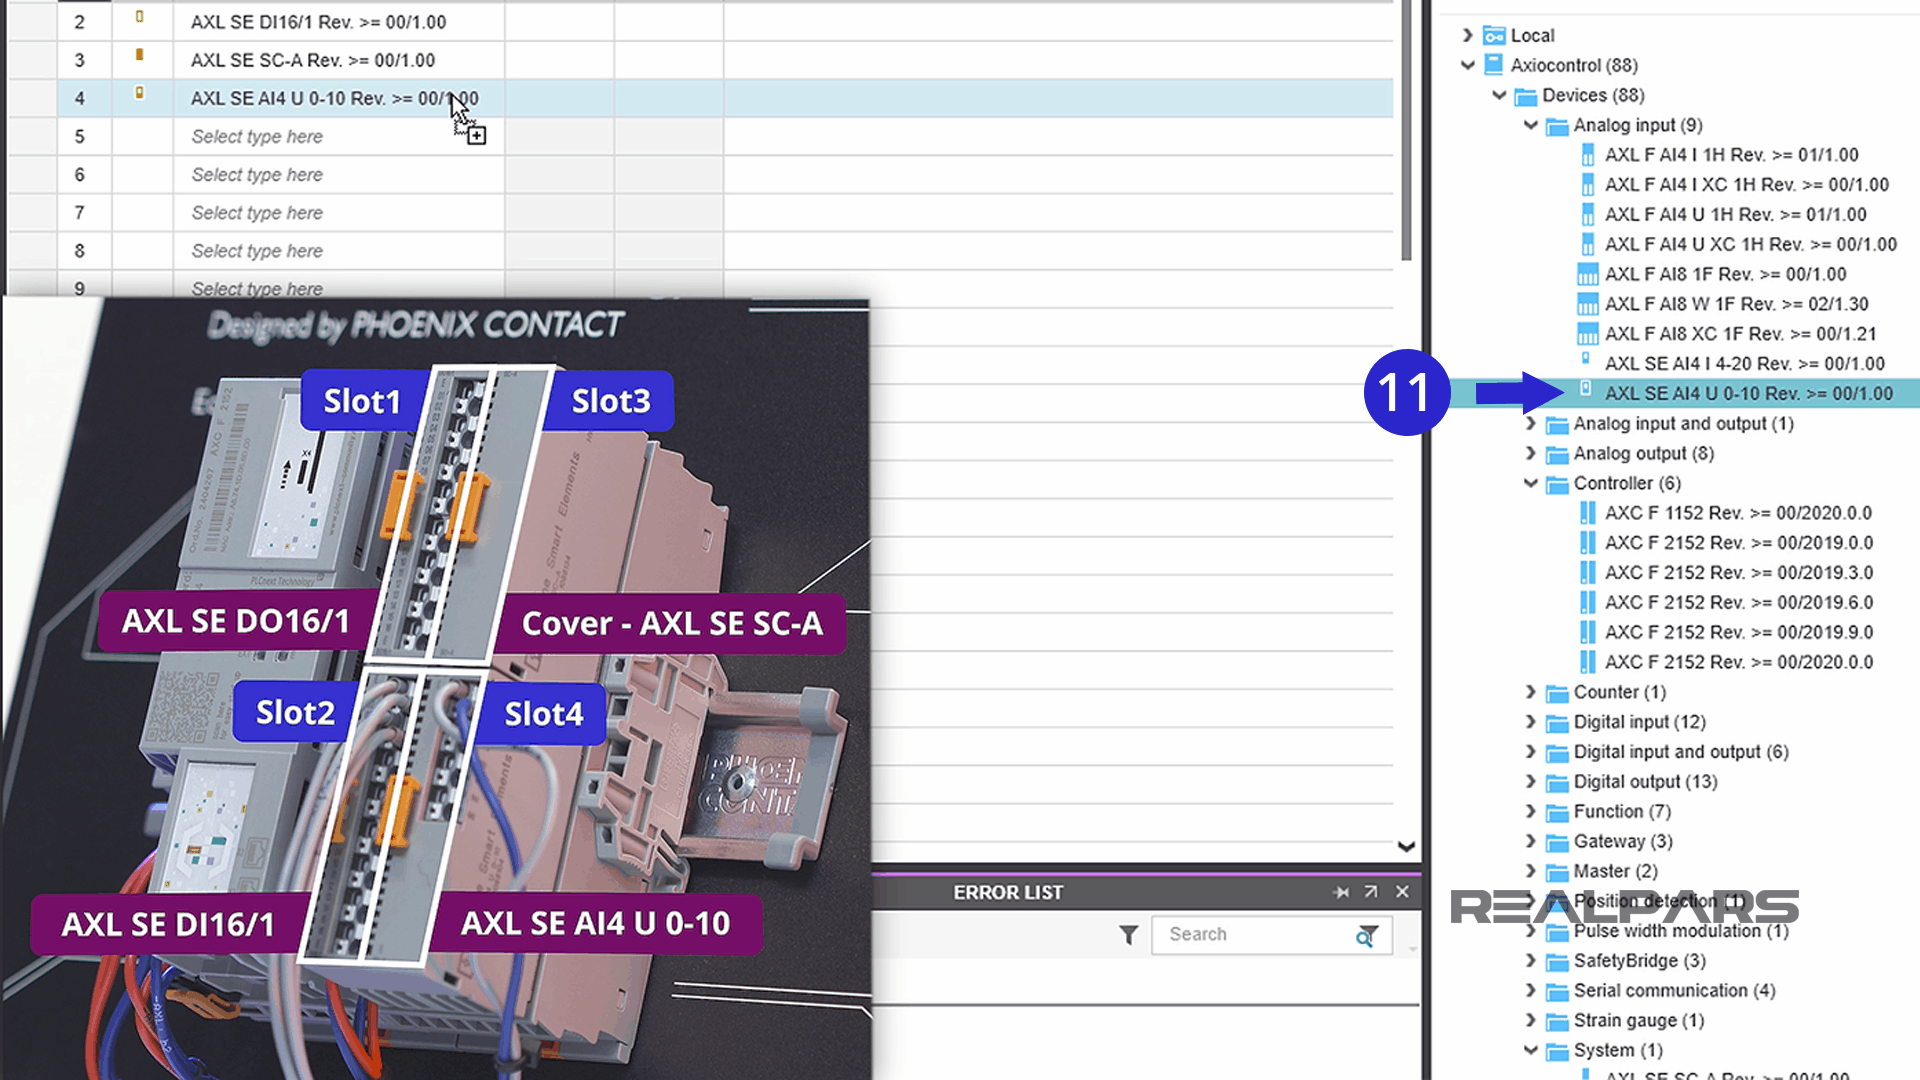Click AXC F 2152 Rev 00/2020.0.0 icon
Image resolution: width=1920 pixels, height=1080 pixels.
point(1587,662)
